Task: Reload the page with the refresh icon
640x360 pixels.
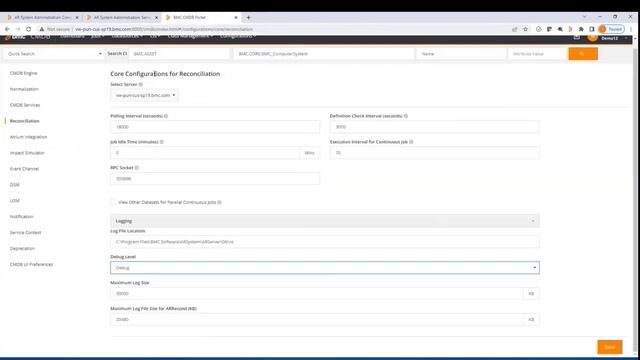Action: point(29,29)
